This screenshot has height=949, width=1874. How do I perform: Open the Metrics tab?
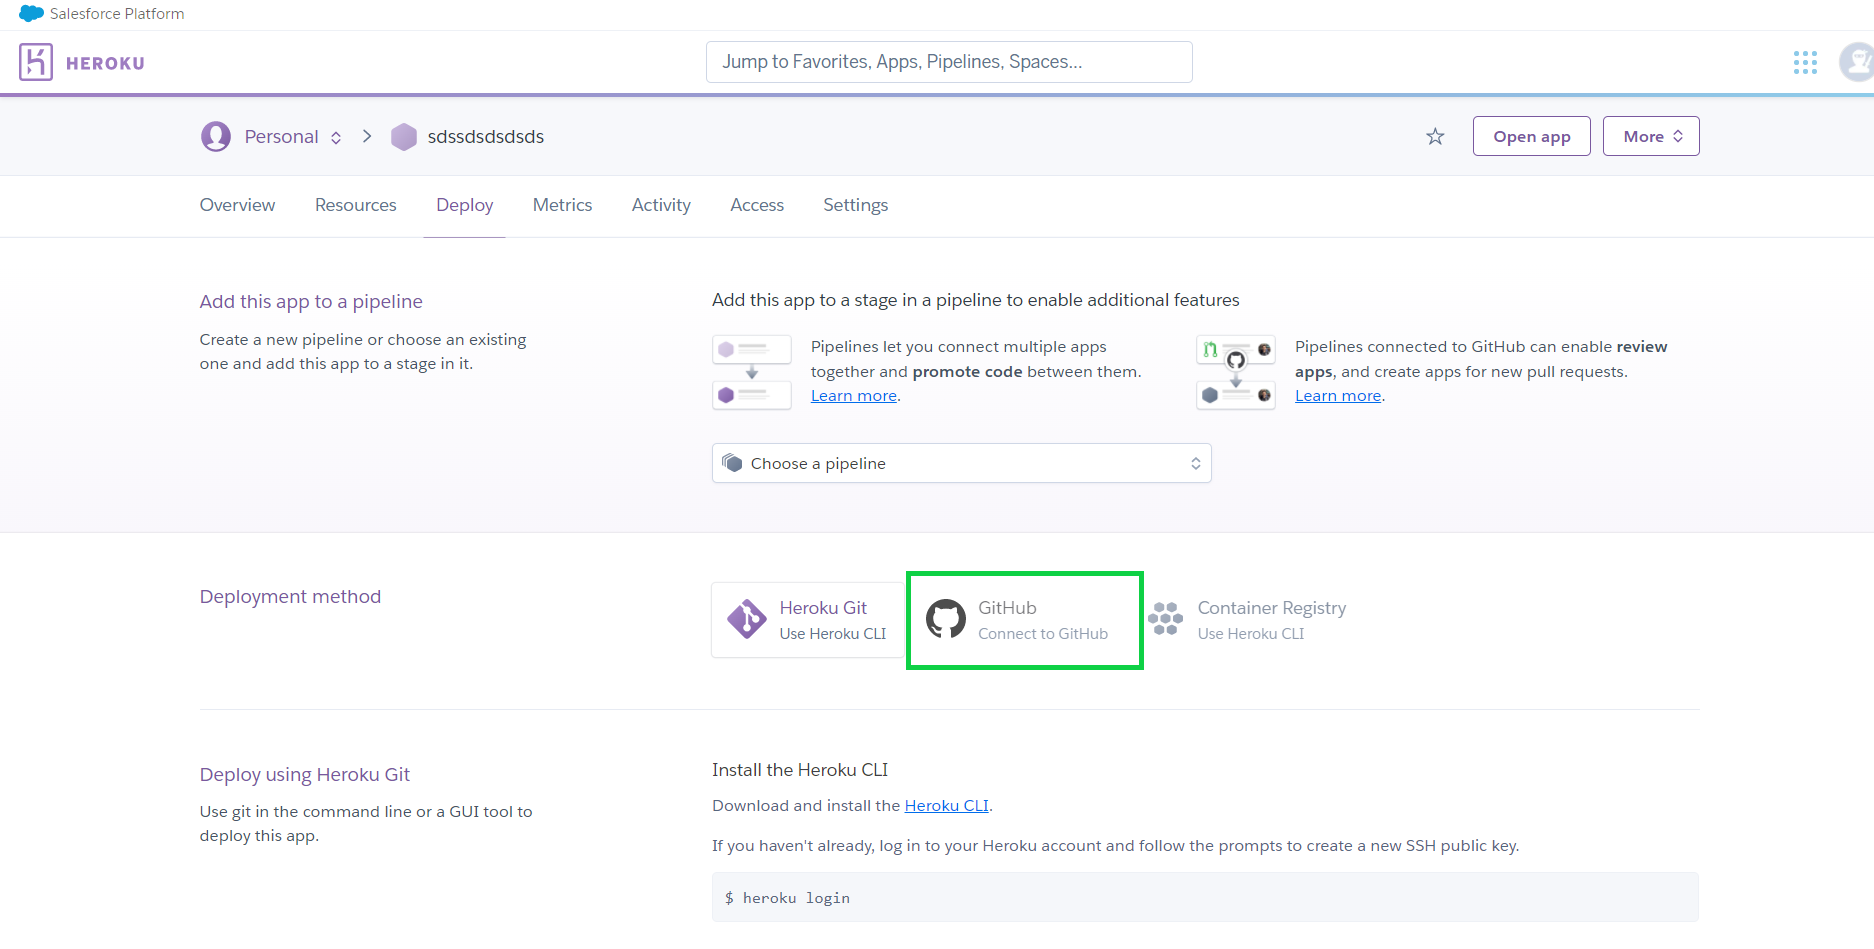(x=562, y=205)
